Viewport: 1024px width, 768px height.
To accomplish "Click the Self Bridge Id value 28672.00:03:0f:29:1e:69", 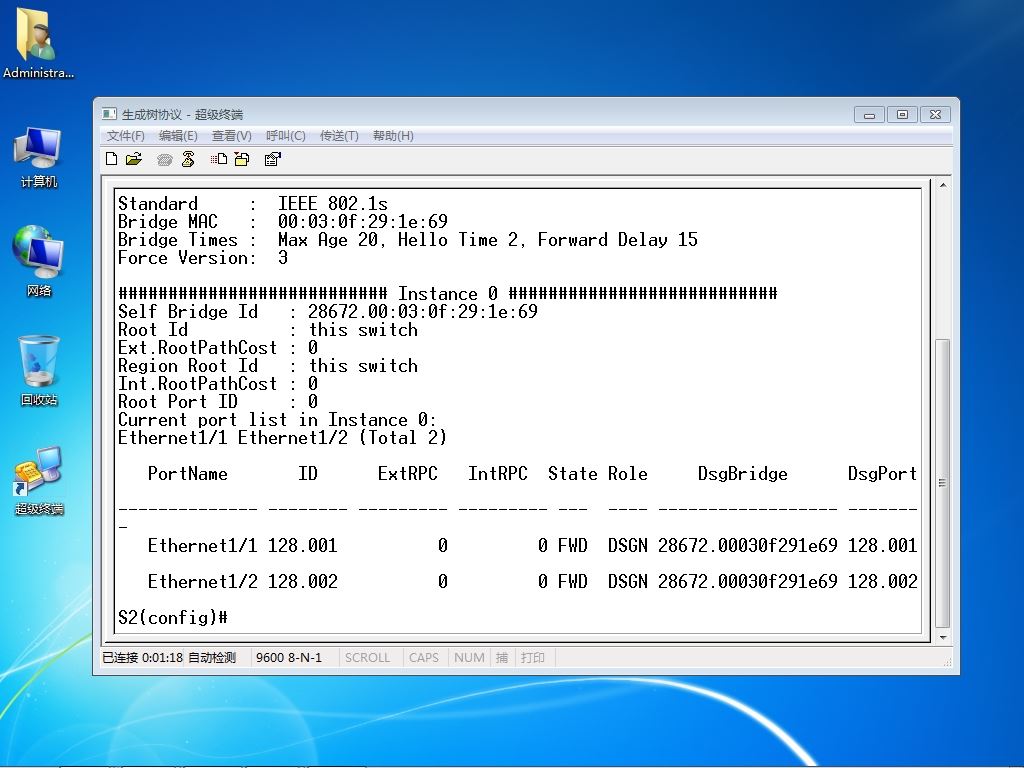I will pyautogui.click(x=423, y=312).
